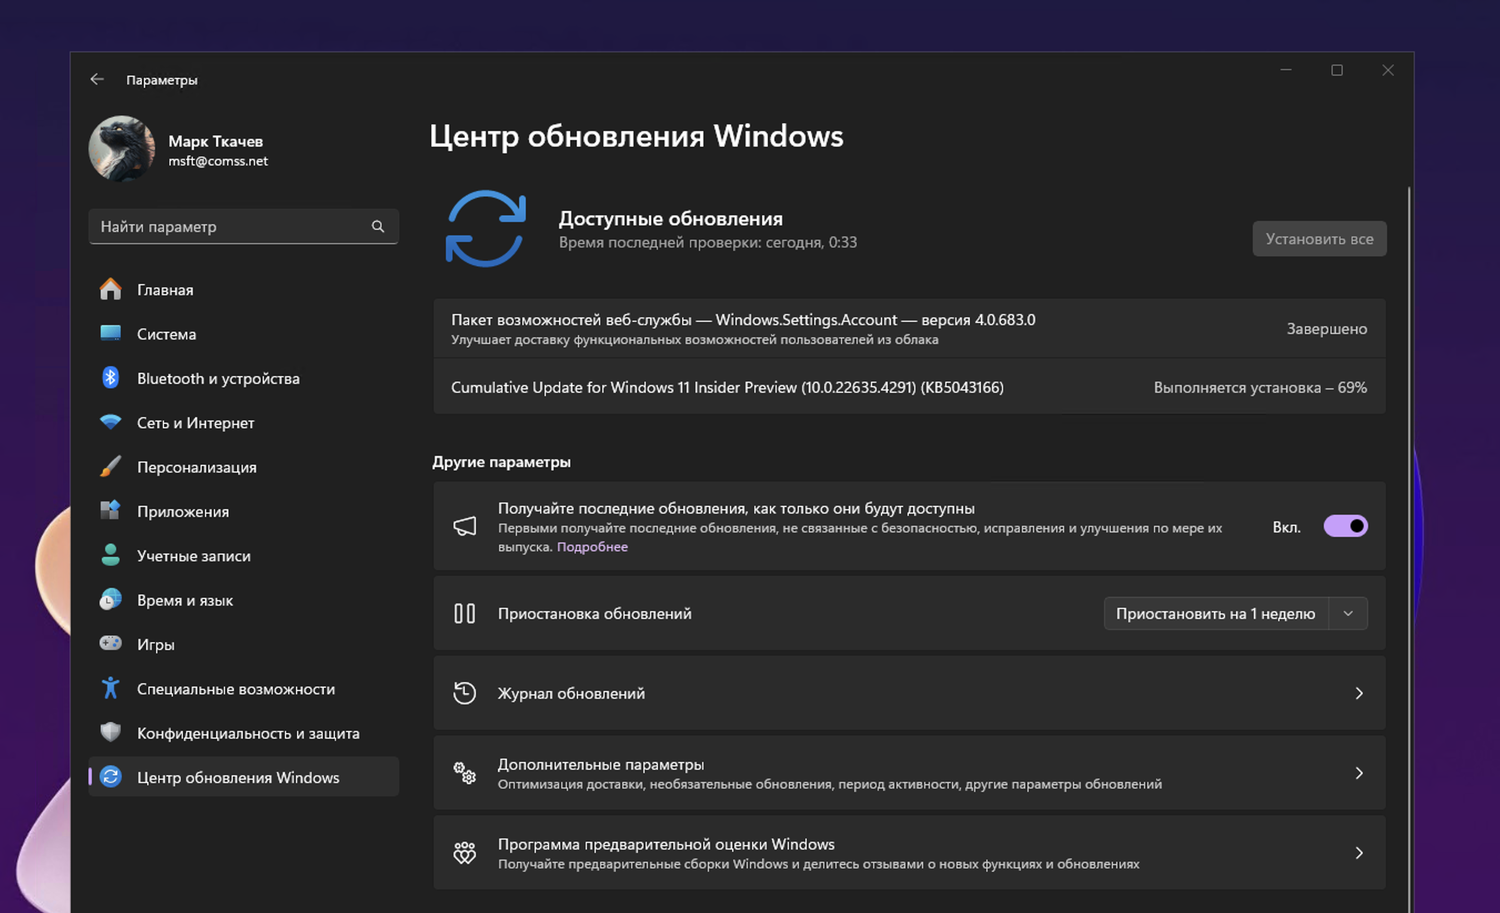Click the Bluetooth icon in the sidebar

[110, 378]
